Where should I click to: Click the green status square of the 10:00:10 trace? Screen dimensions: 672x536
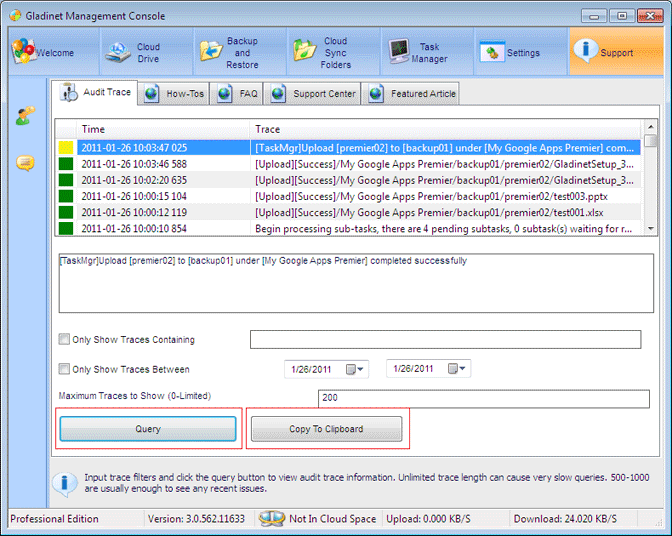click(66, 228)
